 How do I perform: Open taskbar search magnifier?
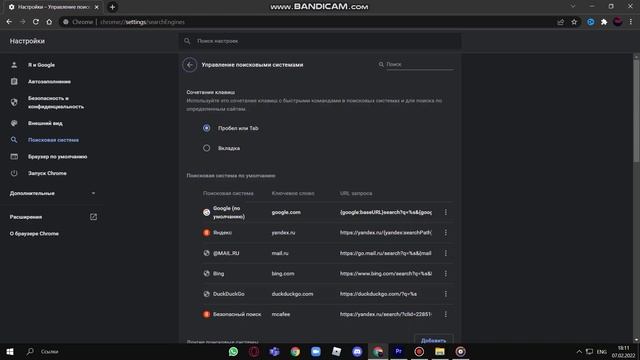point(30,351)
